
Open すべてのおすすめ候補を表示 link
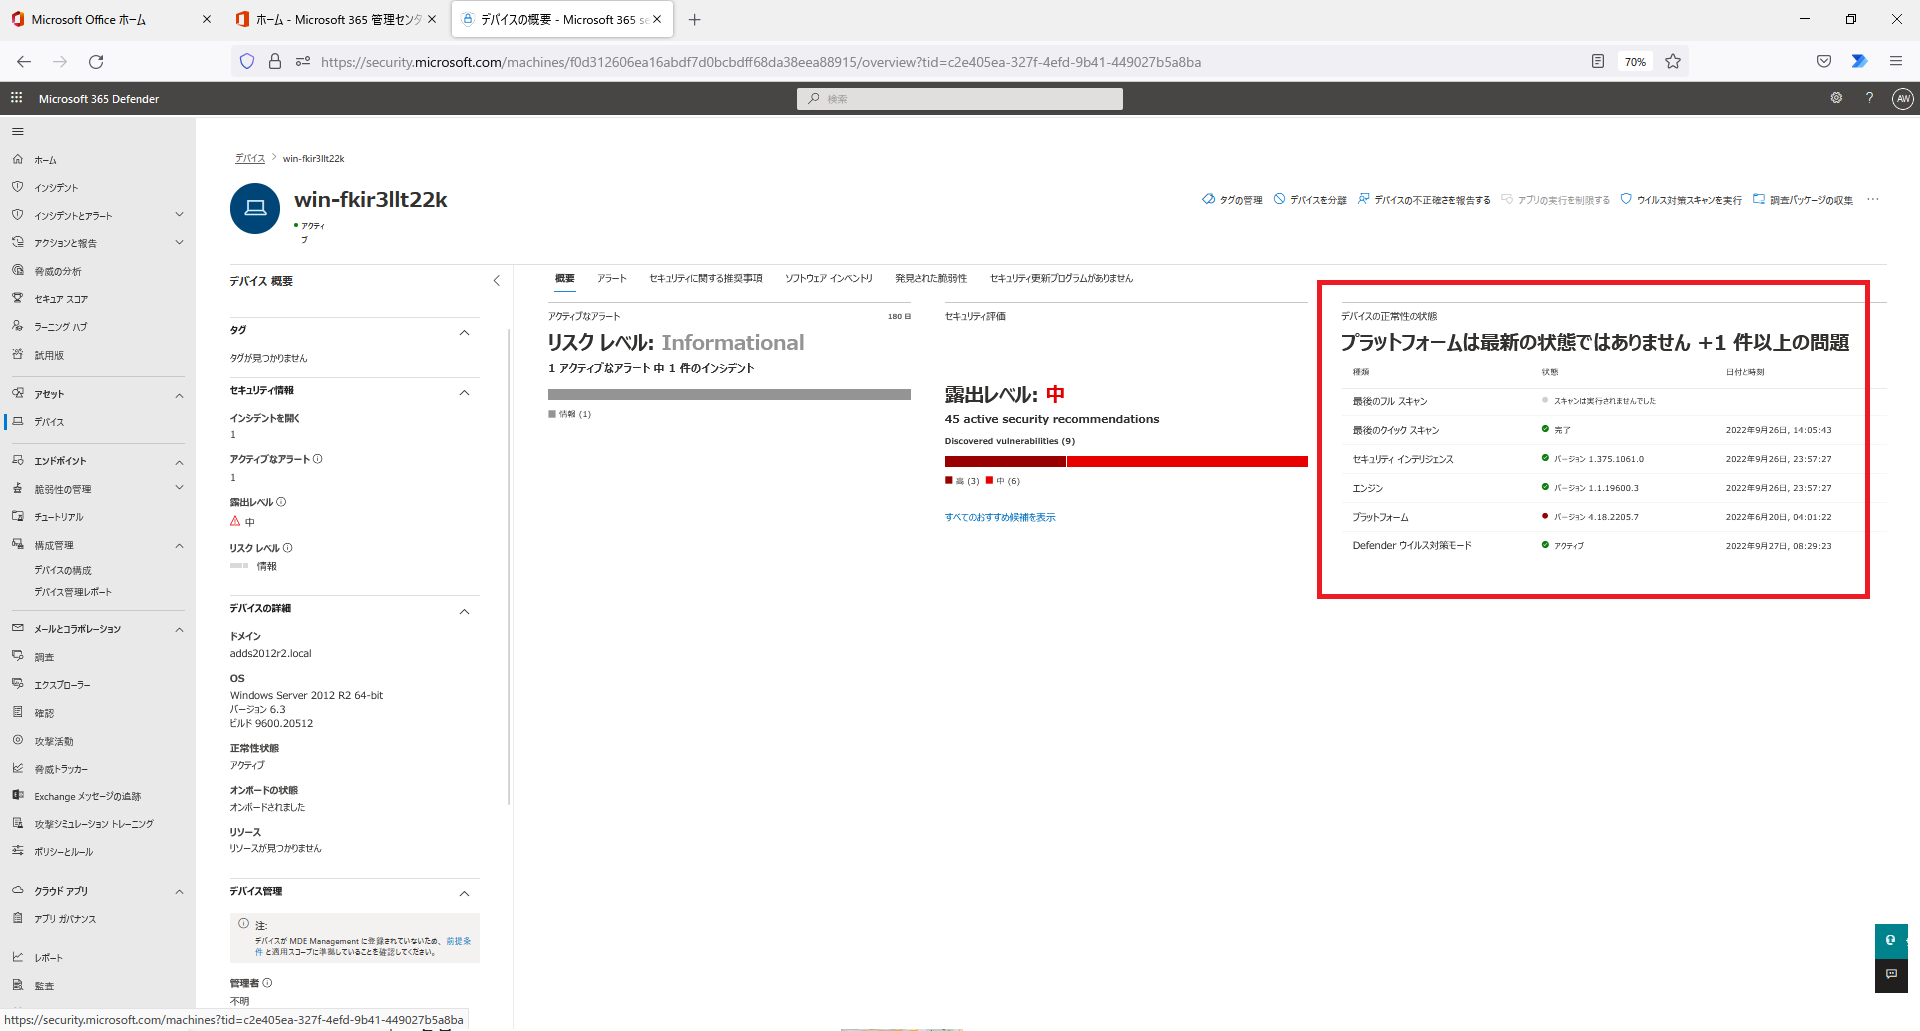(1000, 517)
